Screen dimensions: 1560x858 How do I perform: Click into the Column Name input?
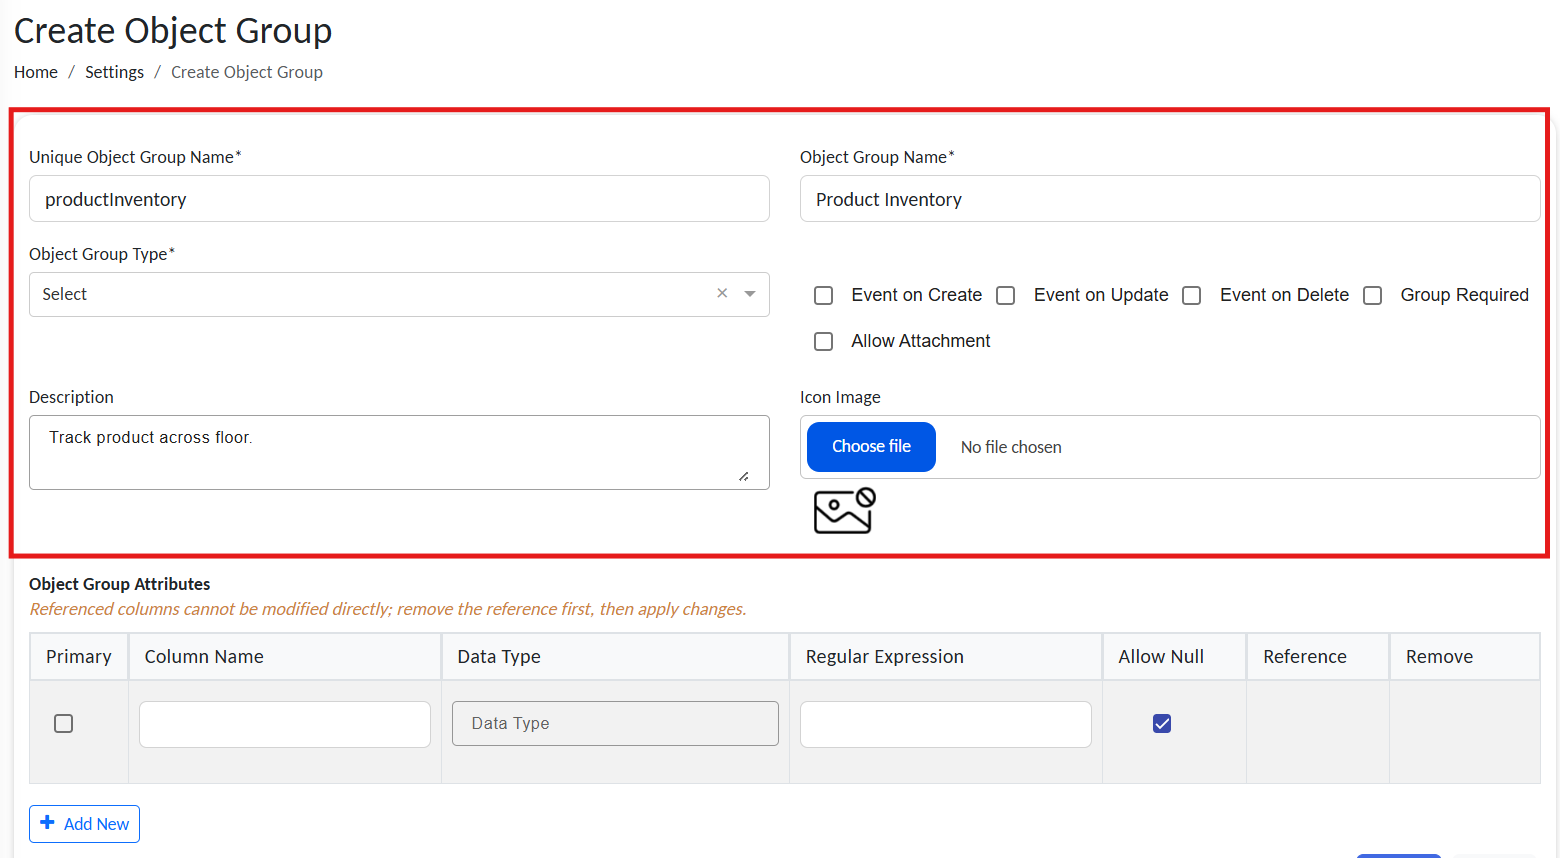(x=285, y=724)
